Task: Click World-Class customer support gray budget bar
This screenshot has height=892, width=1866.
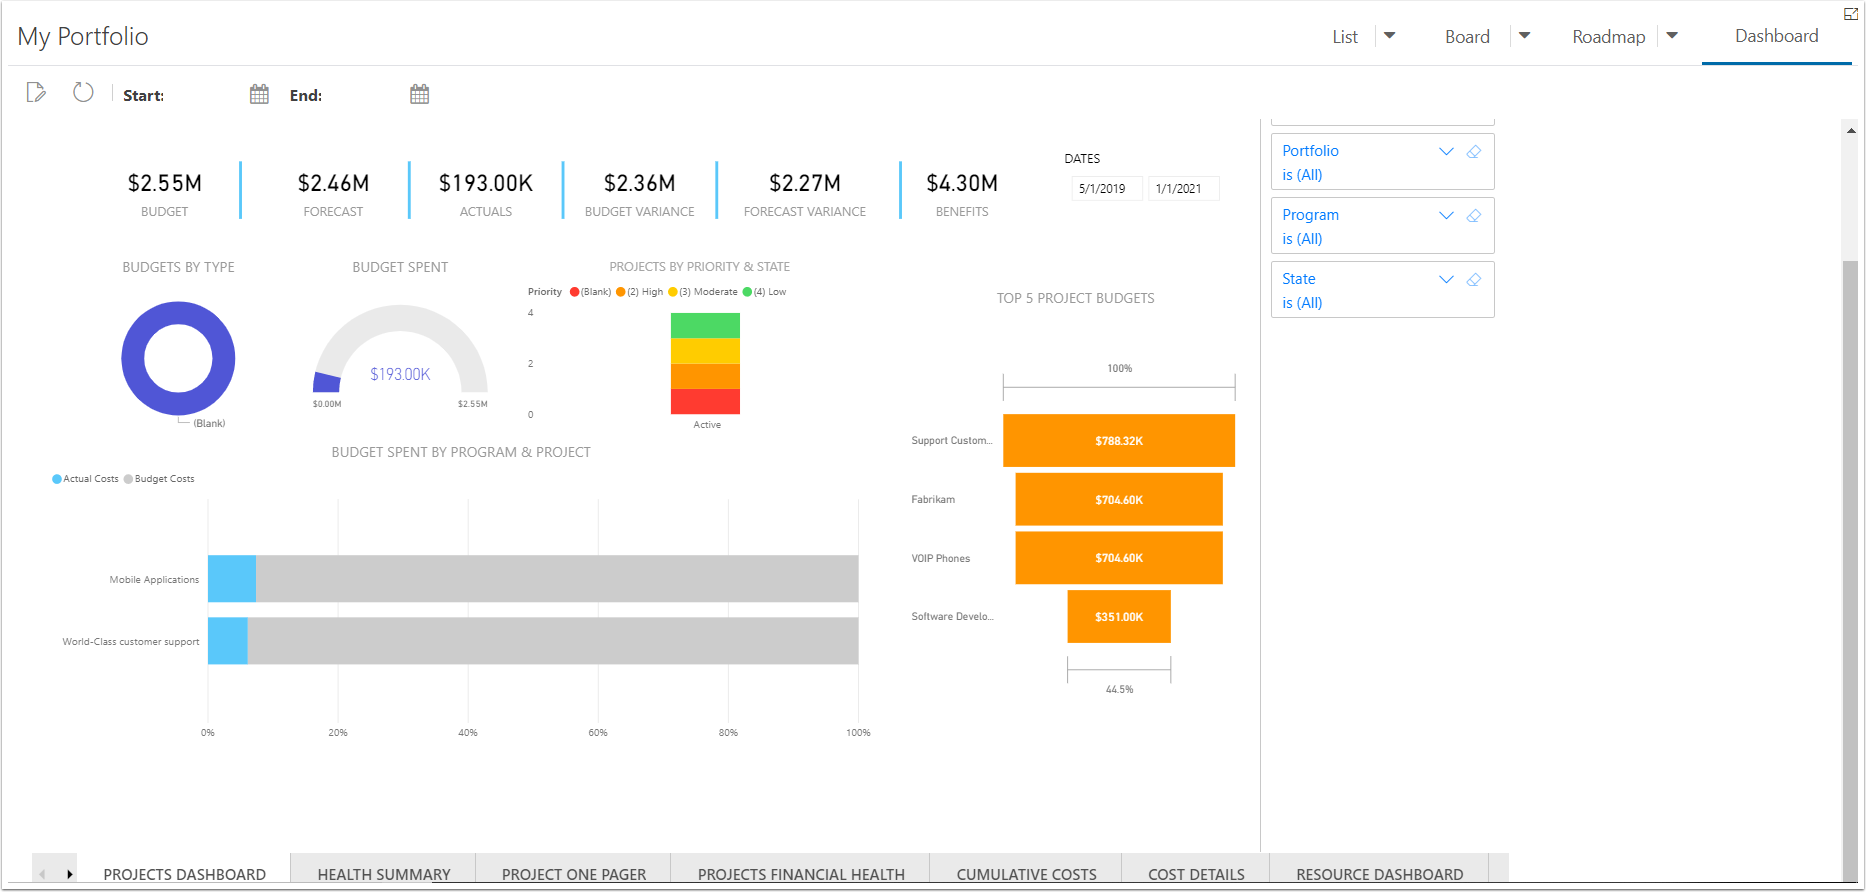Action: [553, 641]
